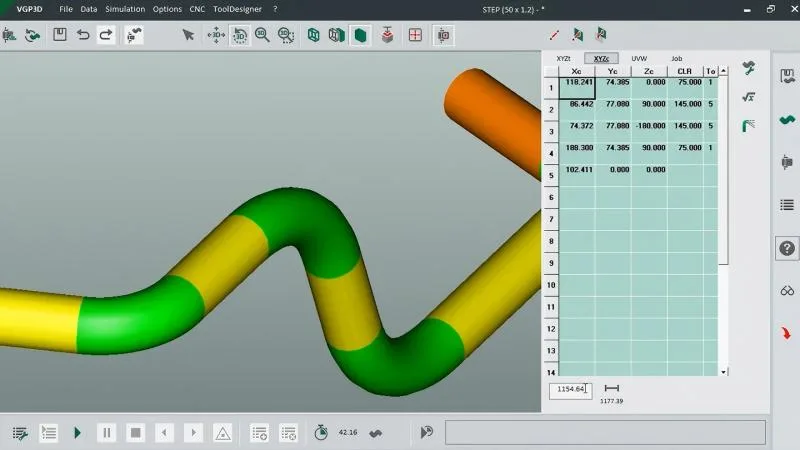Screen dimensions: 800x450
Task: Select the Xc cell 118.241 in row 1
Action: tap(577, 88)
